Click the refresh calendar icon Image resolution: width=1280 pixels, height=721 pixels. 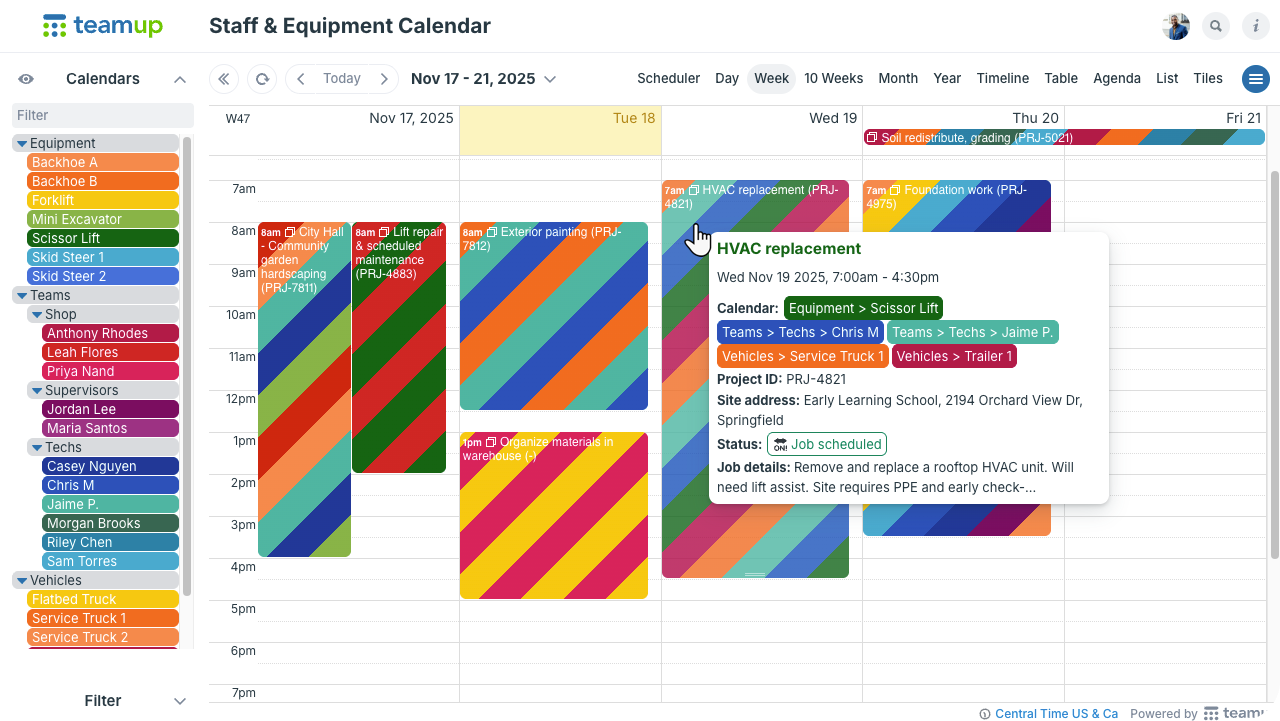(262, 79)
